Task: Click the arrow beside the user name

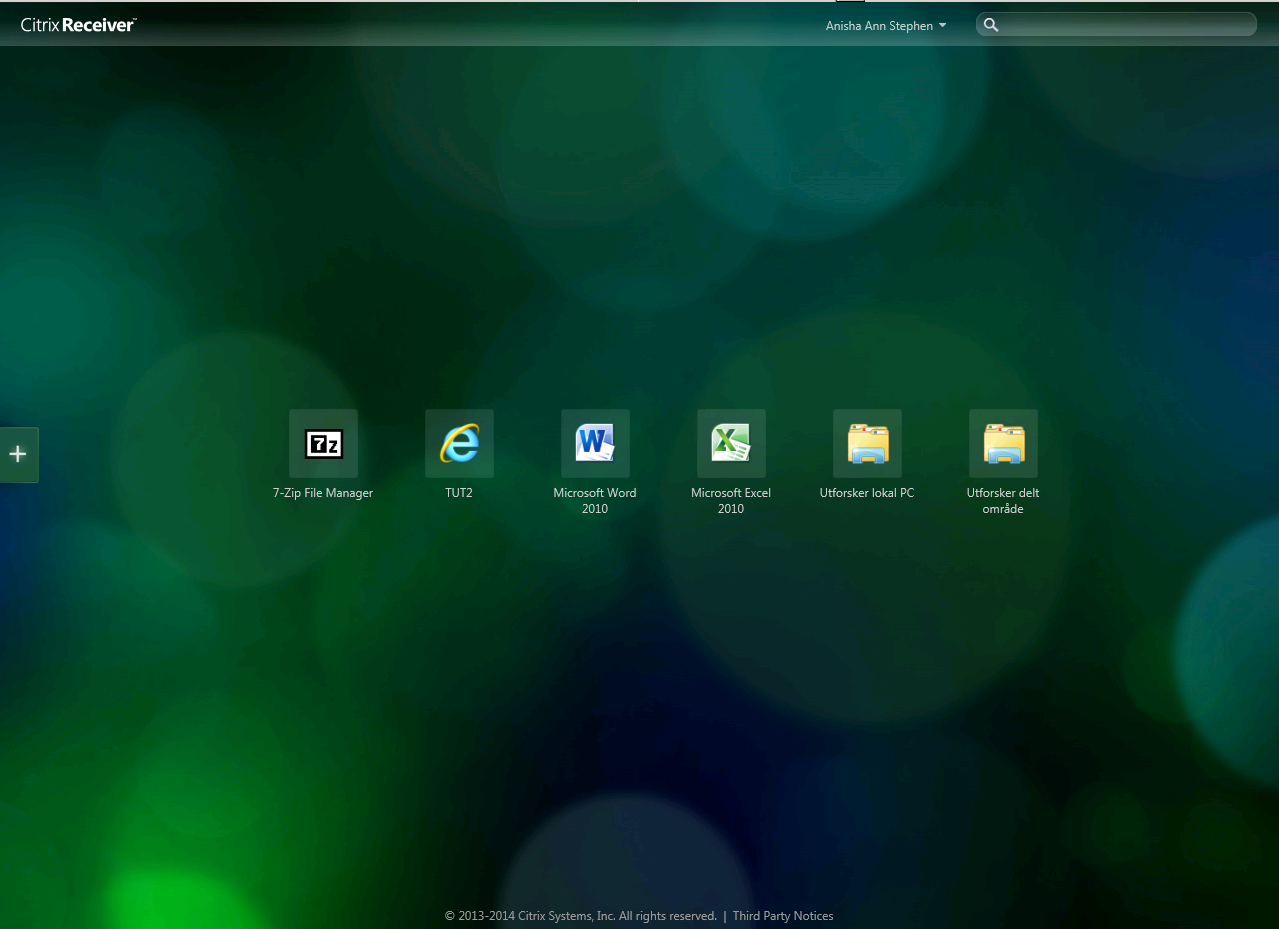Action: [942, 26]
